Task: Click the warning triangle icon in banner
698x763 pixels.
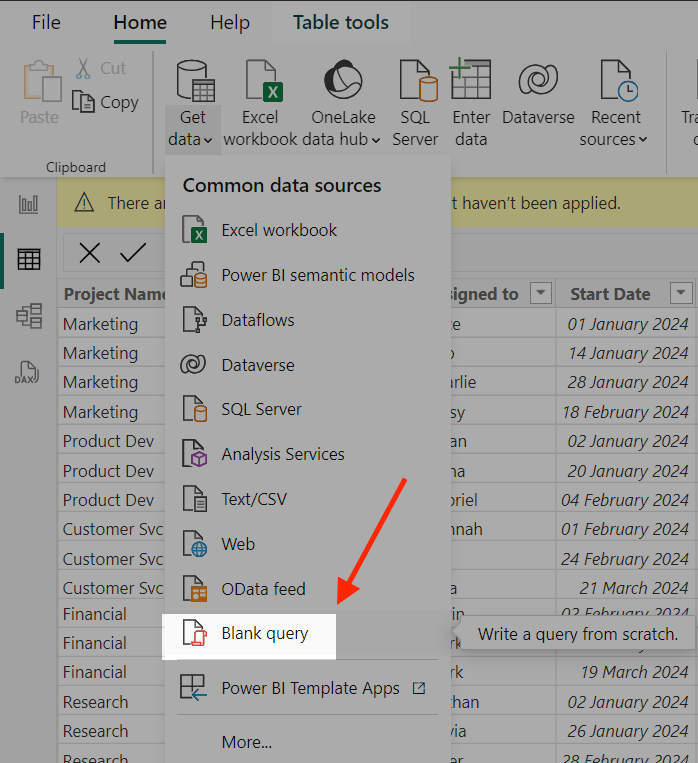Action: click(84, 202)
